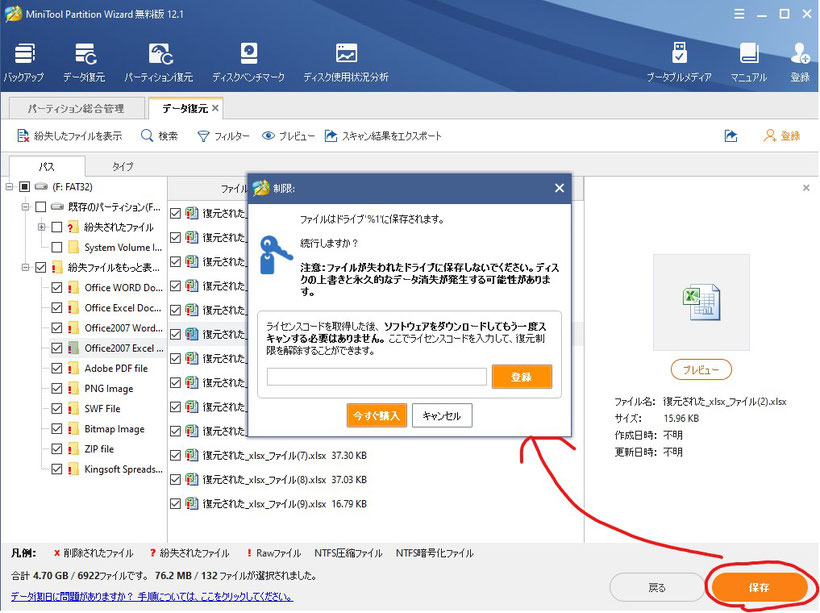Image resolution: width=820 pixels, height=613 pixels.
Task: Expand the 紛失されたファイル node
Action: click(41, 227)
